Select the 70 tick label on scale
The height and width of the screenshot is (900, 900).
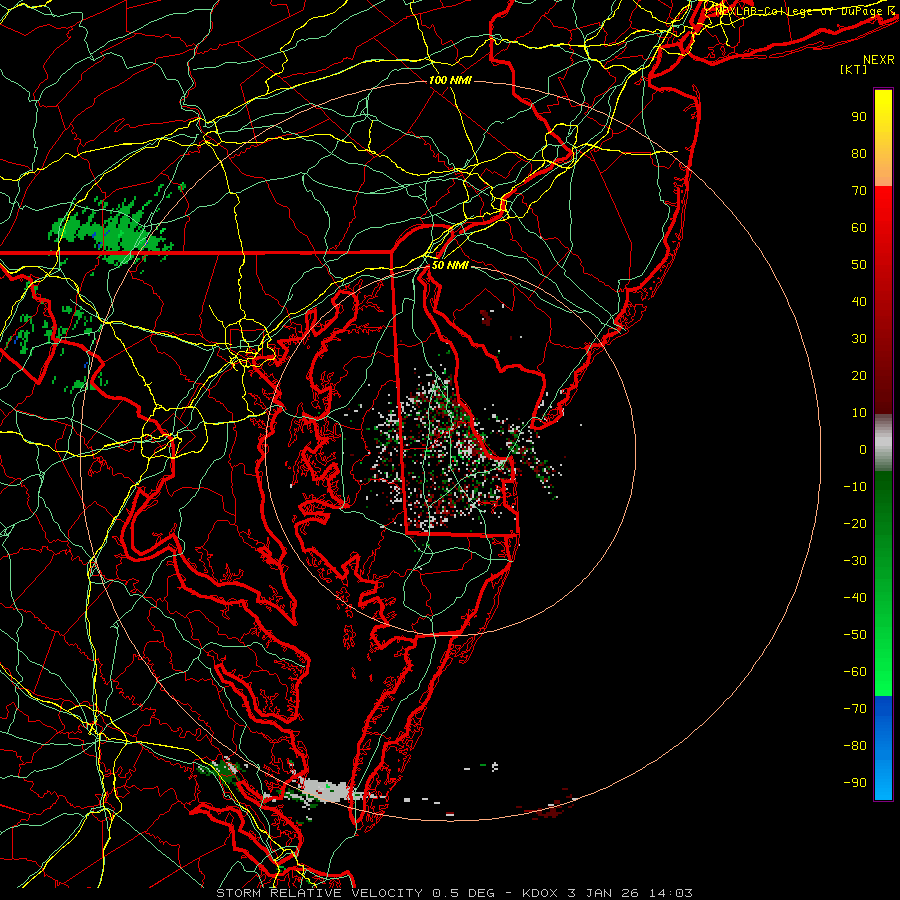coord(859,191)
